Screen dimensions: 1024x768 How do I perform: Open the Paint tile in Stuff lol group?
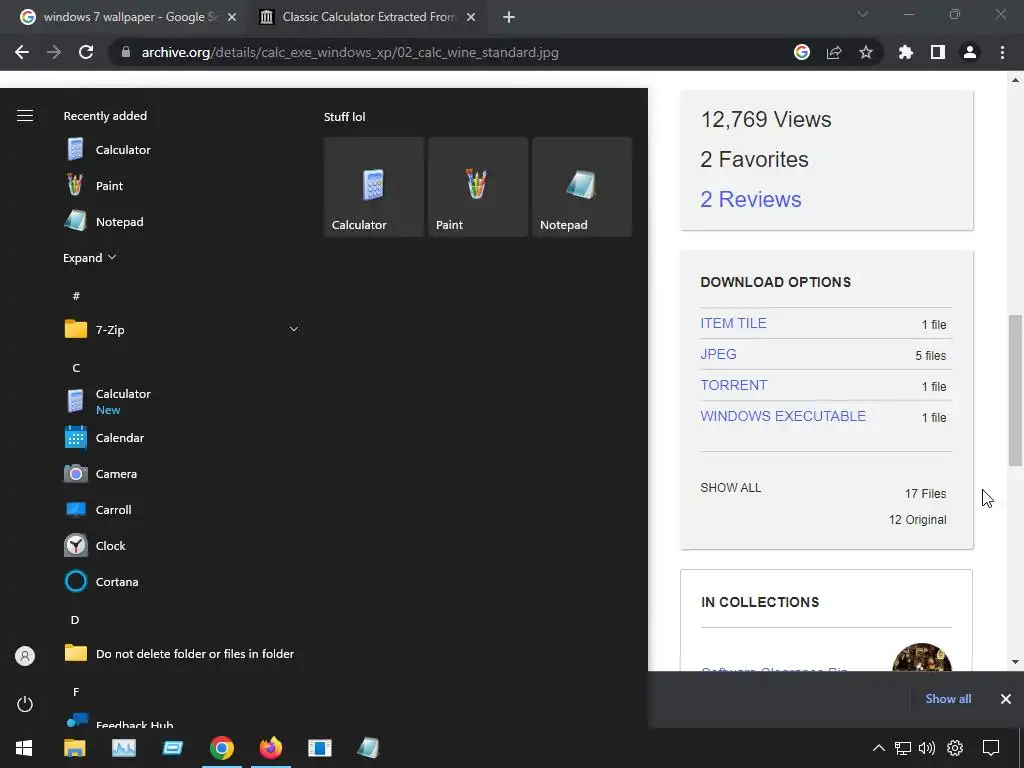478,187
